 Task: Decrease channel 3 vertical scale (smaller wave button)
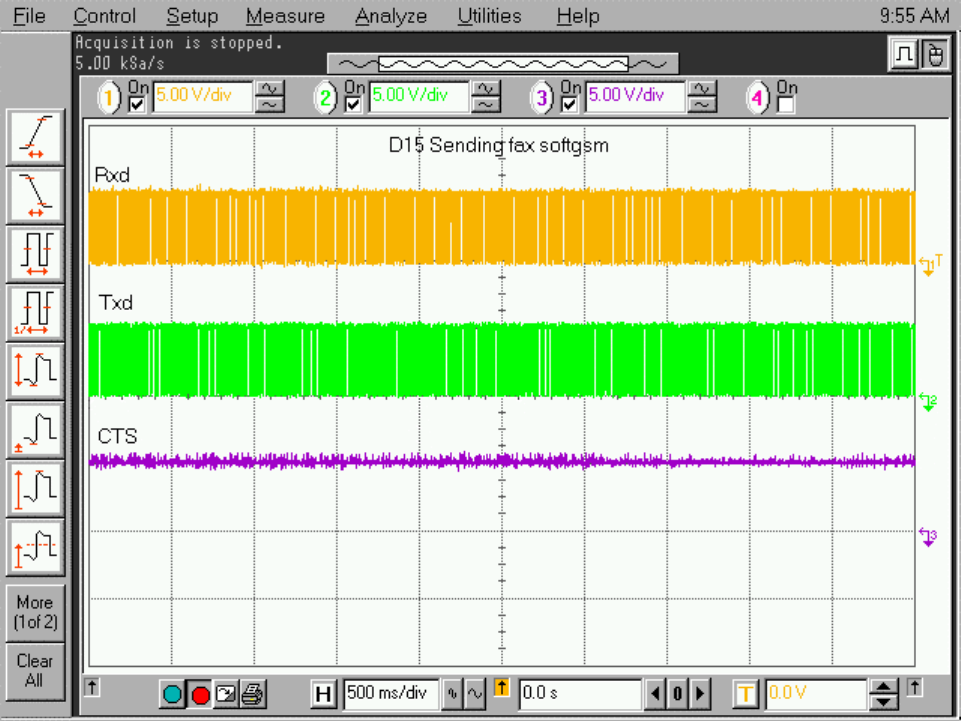pos(702,105)
